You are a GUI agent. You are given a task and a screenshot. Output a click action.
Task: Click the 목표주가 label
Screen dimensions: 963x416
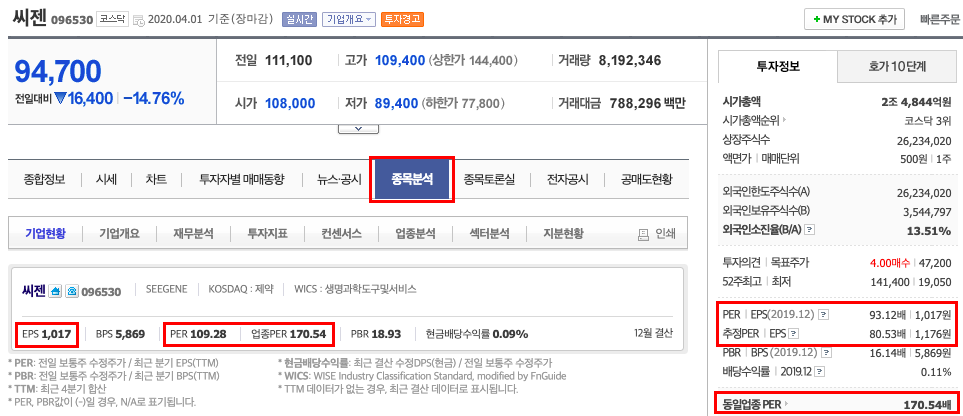(x=789, y=263)
